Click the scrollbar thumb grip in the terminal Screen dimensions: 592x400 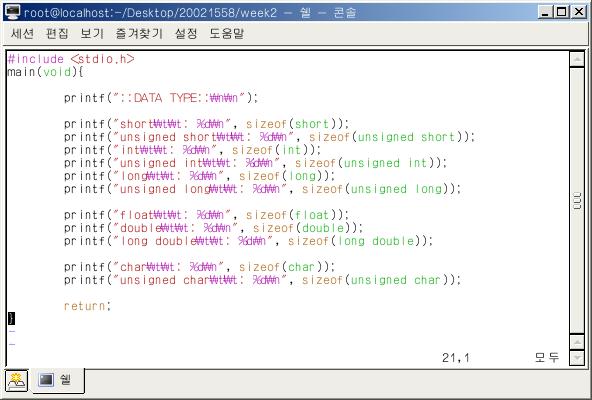coord(577,201)
